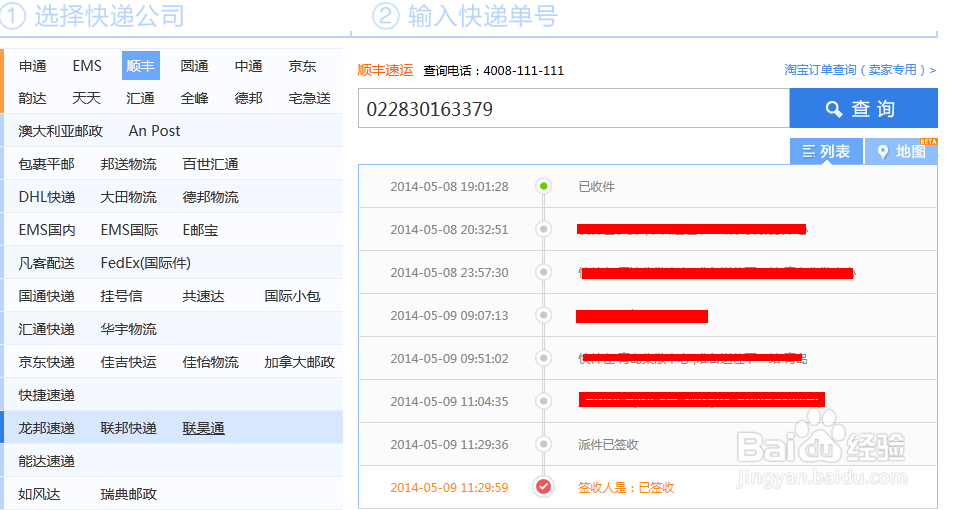Pick 韵达 from courier list

32,99
